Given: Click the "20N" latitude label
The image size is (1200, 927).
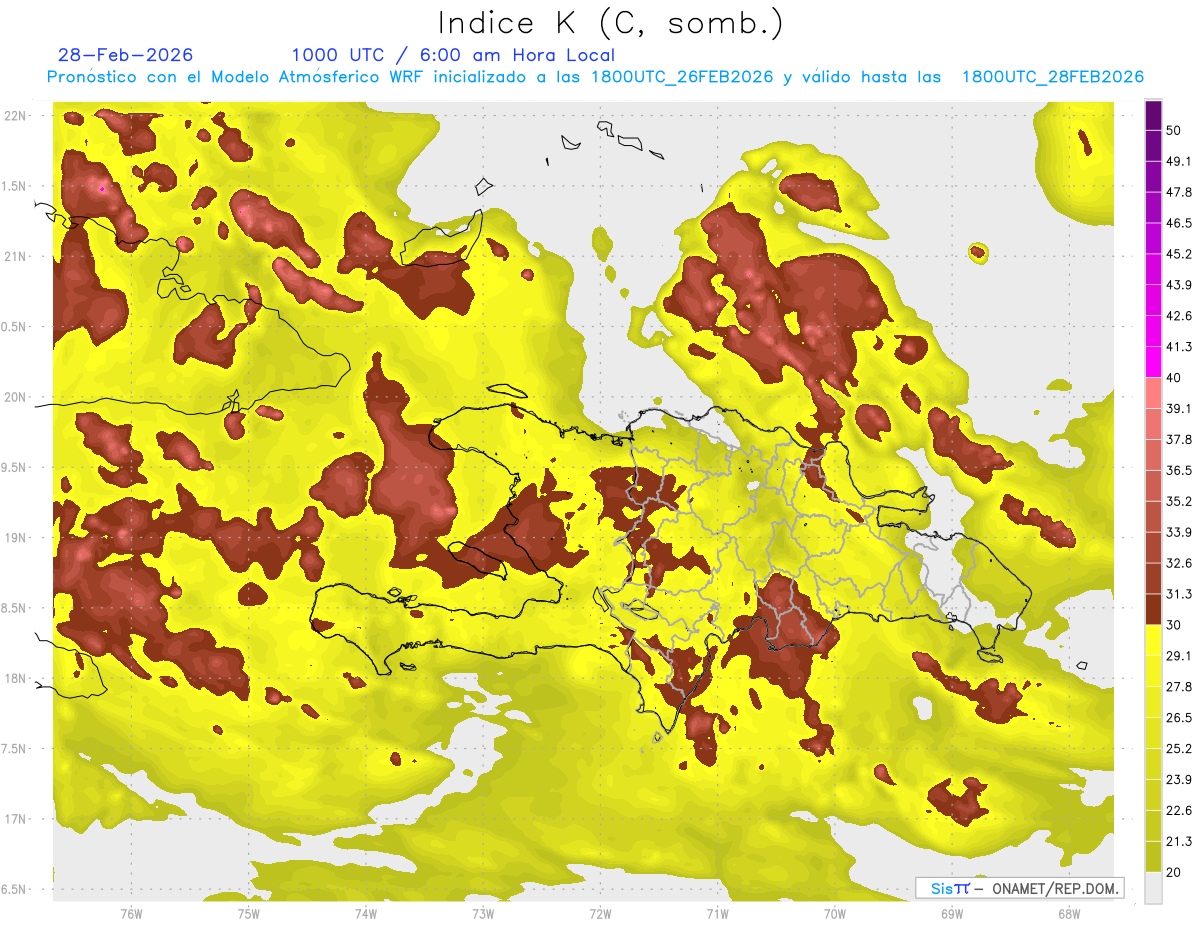Looking at the screenshot, I should pos(15,397).
